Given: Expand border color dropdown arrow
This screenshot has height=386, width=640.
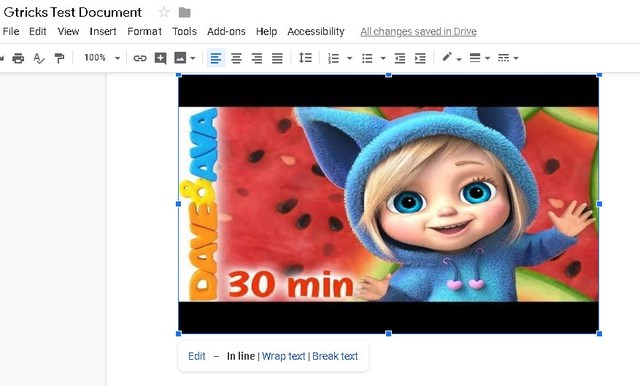Looking at the screenshot, I should coord(459,59).
